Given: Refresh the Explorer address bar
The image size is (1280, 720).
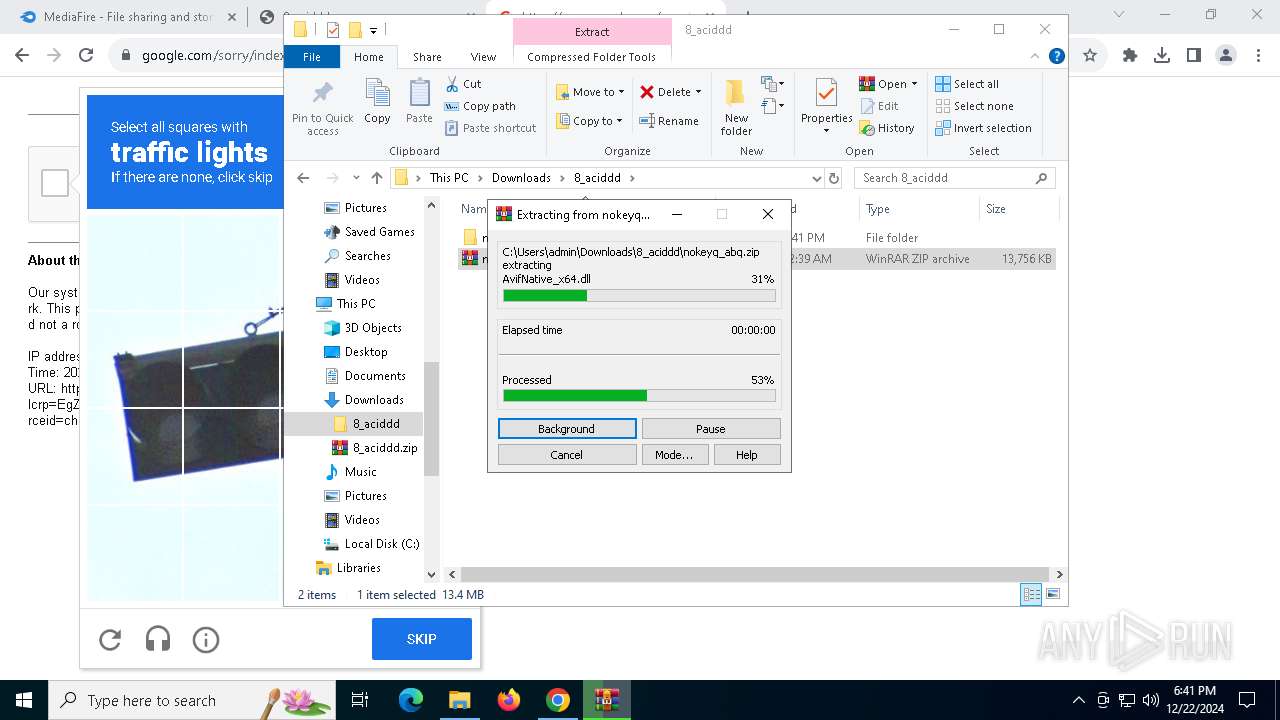Looking at the screenshot, I should pos(834,178).
